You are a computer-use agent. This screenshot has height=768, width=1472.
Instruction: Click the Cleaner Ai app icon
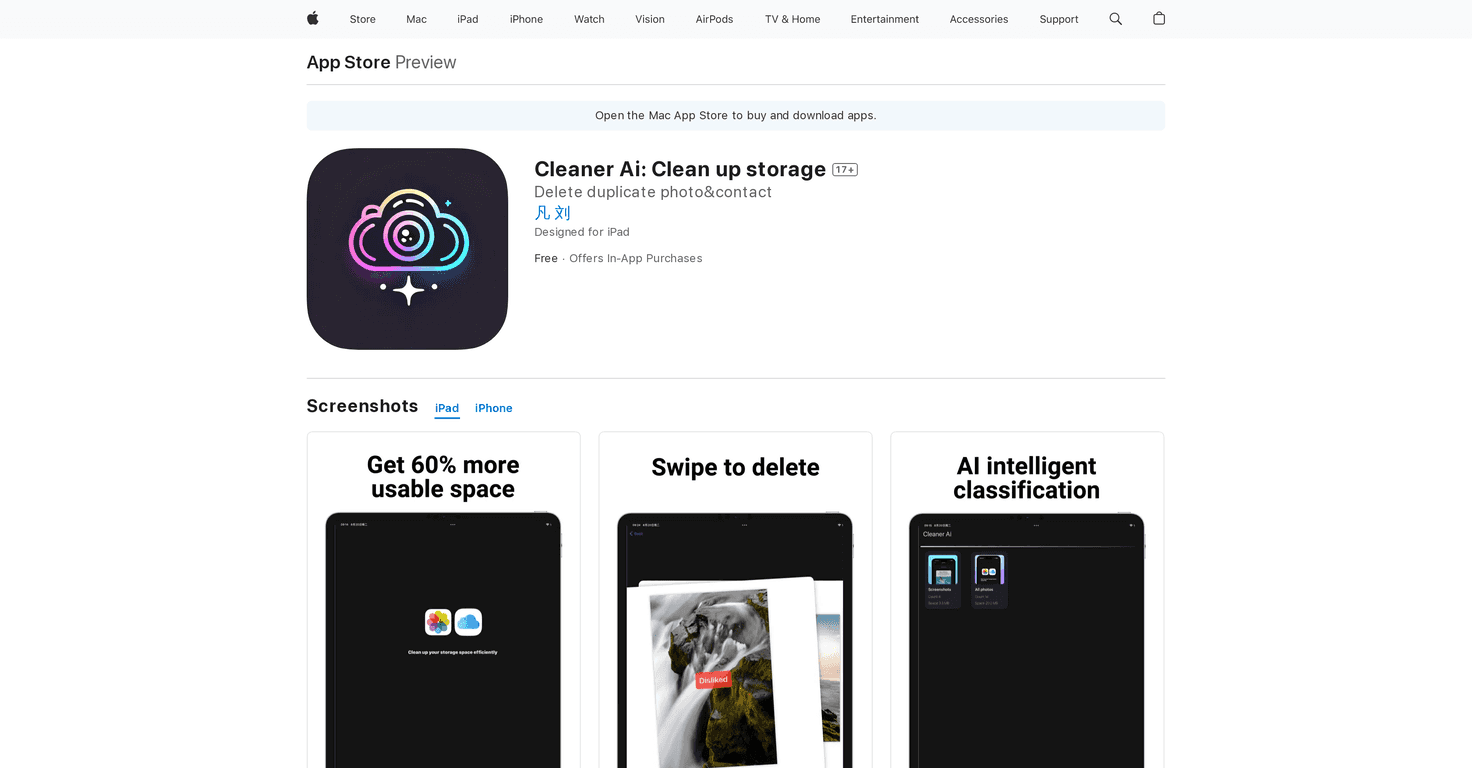[x=407, y=249]
